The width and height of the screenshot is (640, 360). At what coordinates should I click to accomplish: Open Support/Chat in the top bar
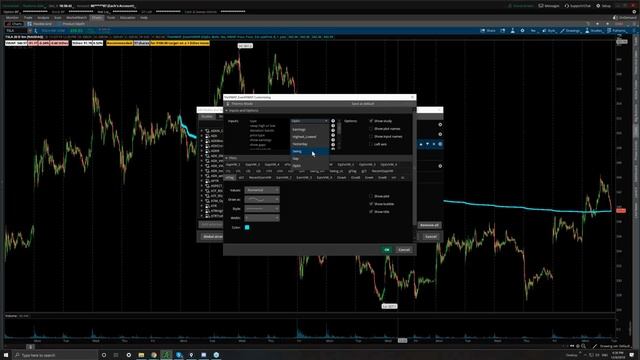578,6
